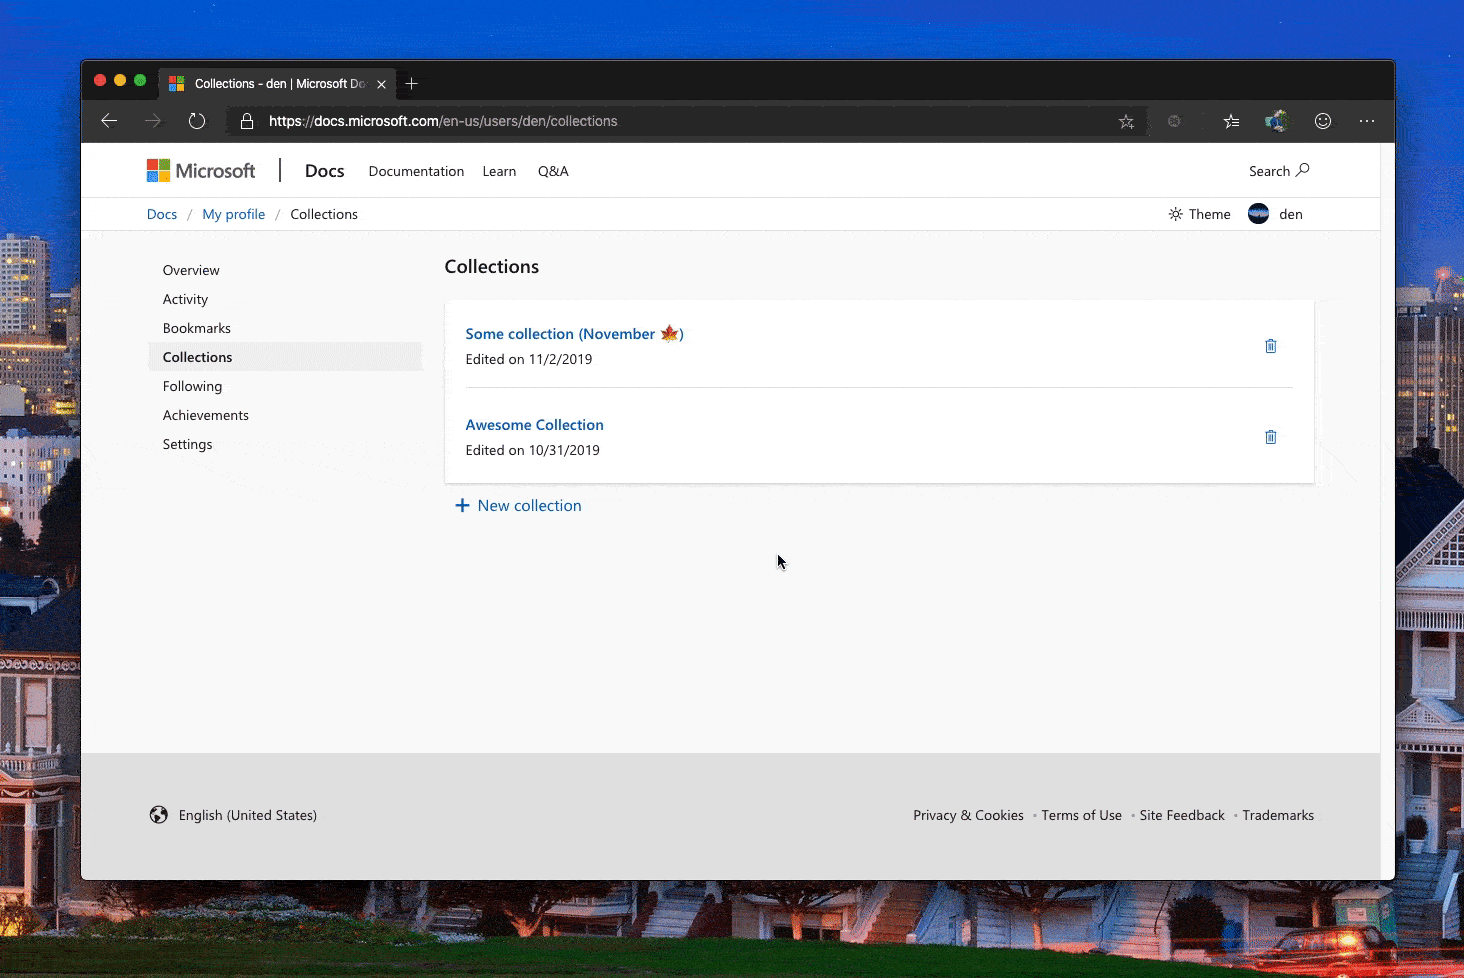This screenshot has width=1464, height=978.
Task: Open the Learn section in the navigation
Action: (499, 171)
